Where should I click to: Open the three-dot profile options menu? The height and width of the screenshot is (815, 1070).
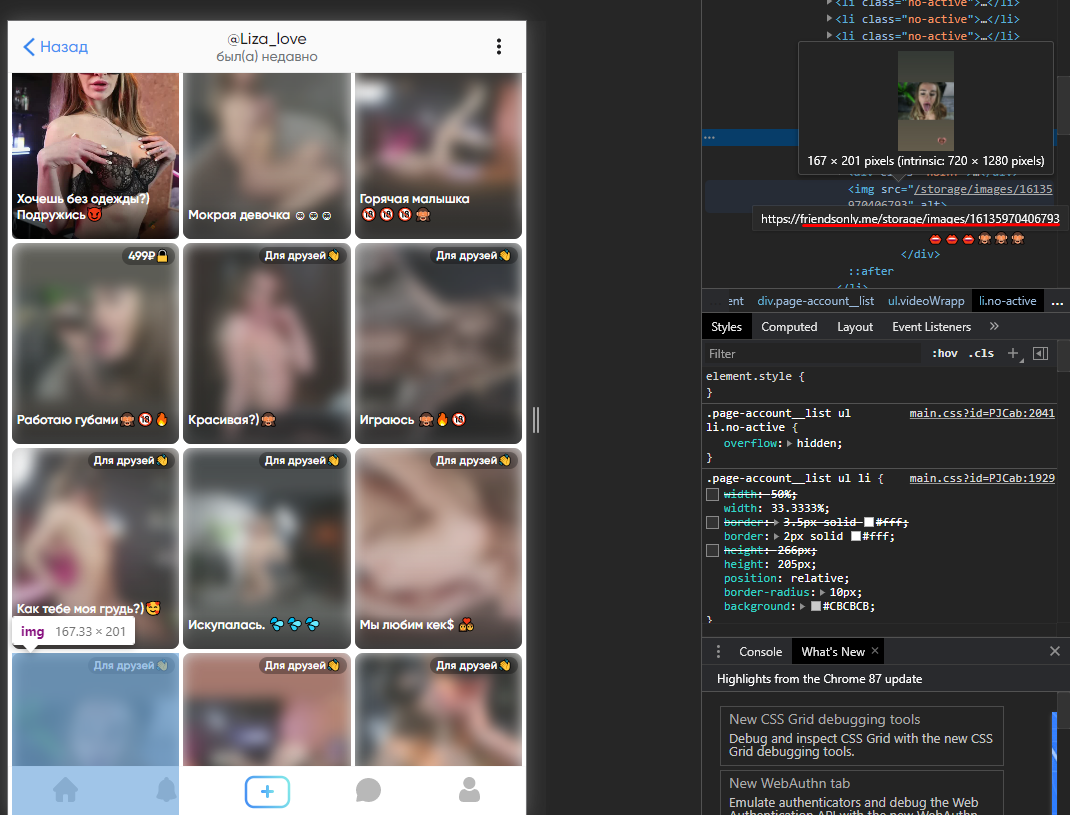point(499,47)
